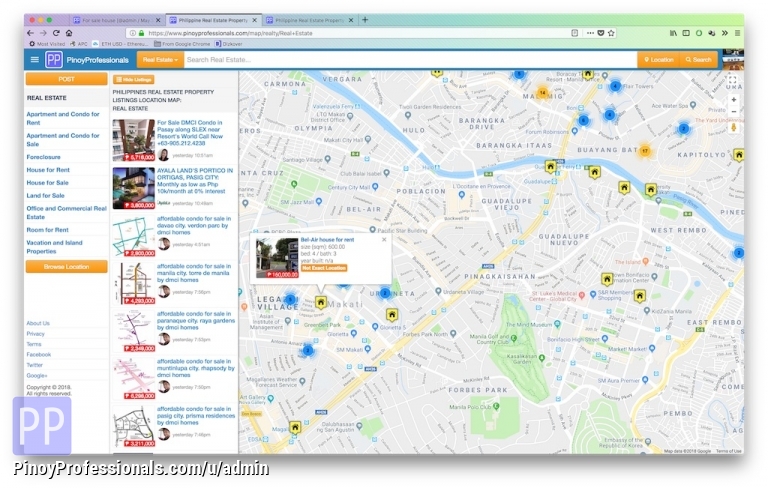The height and width of the screenshot is (488, 768).
Task: Save page to Pocket icon
Action: (x=600, y=33)
